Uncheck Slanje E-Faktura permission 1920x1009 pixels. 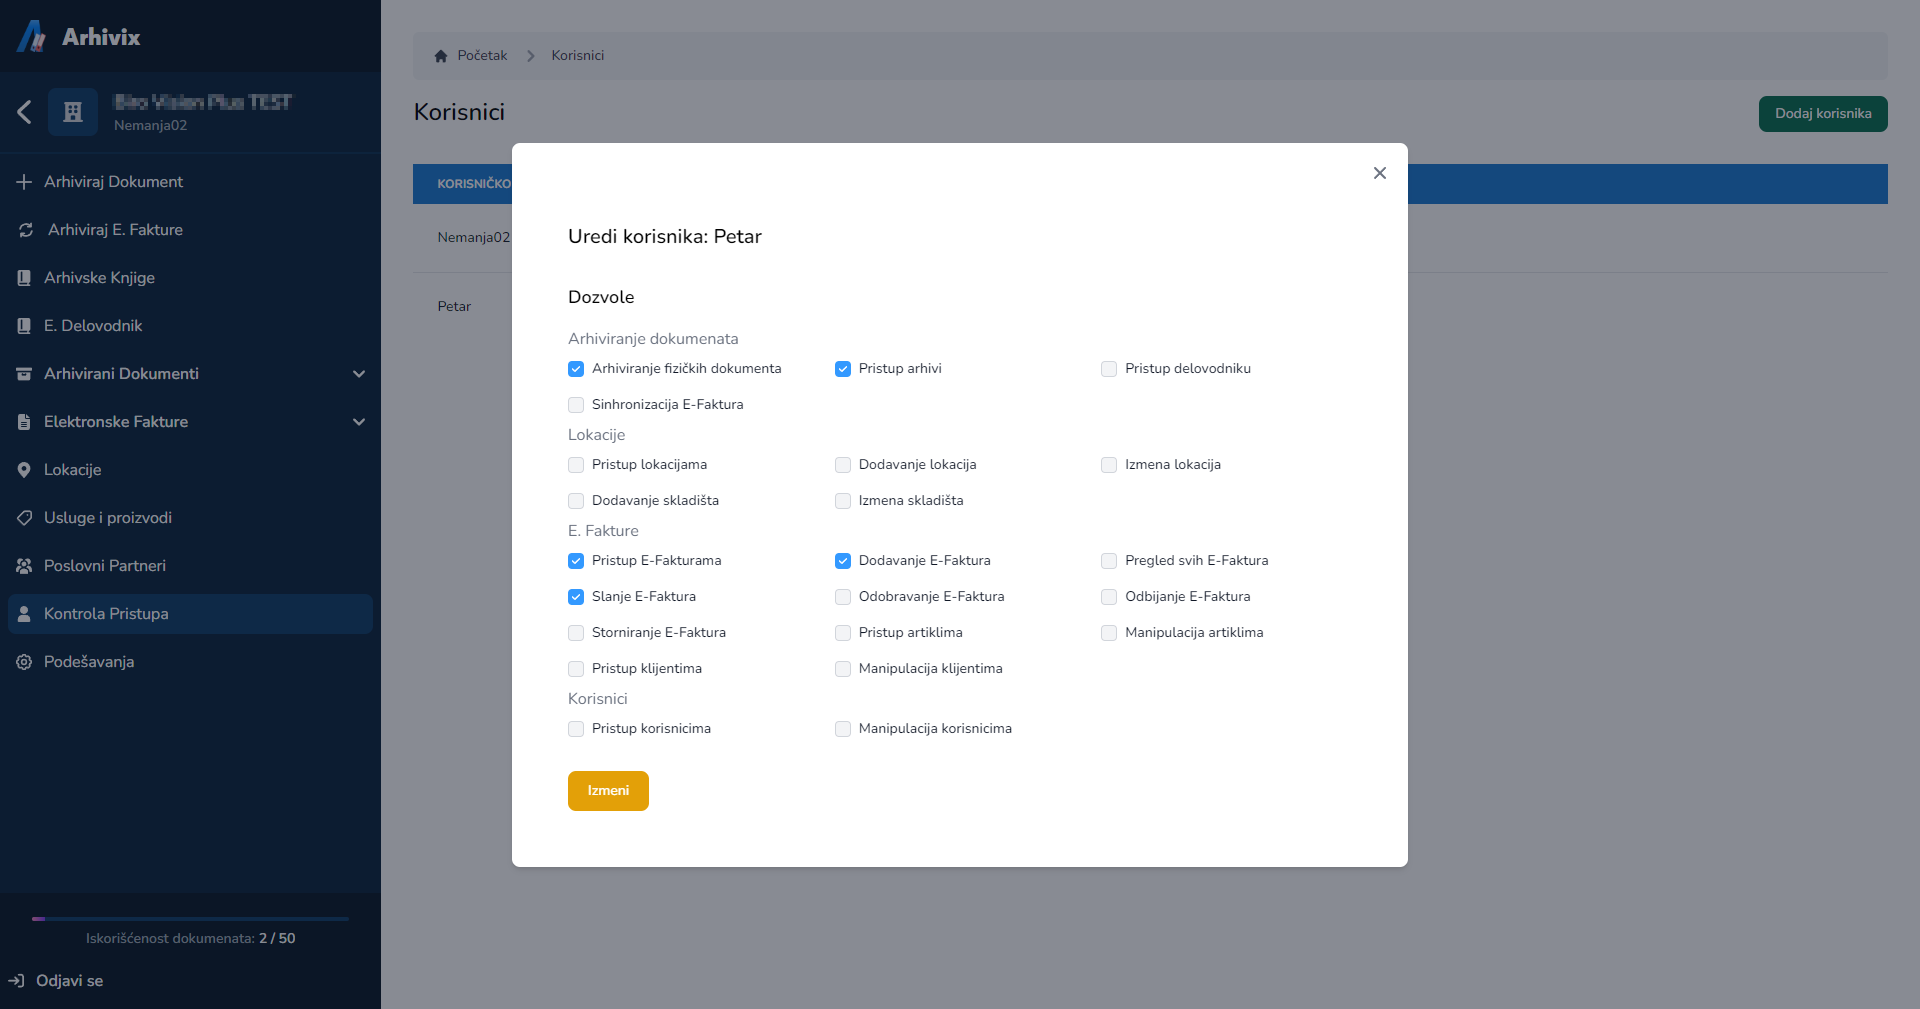pos(576,597)
